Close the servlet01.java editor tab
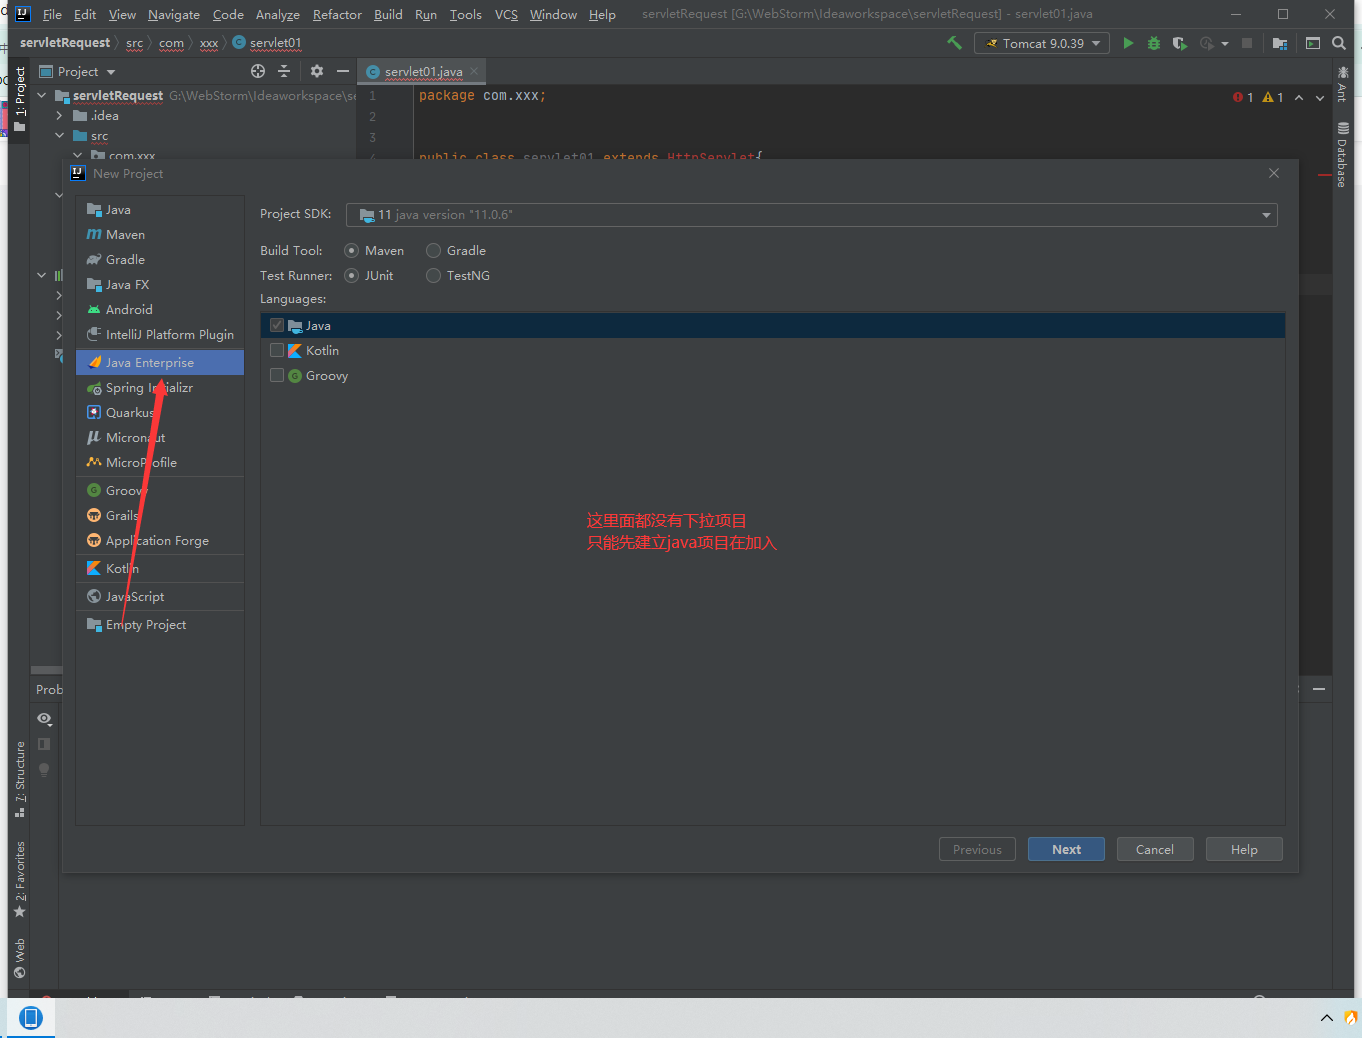The height and width of the screenshot is (1038, 1362). (x=474, y=71)
